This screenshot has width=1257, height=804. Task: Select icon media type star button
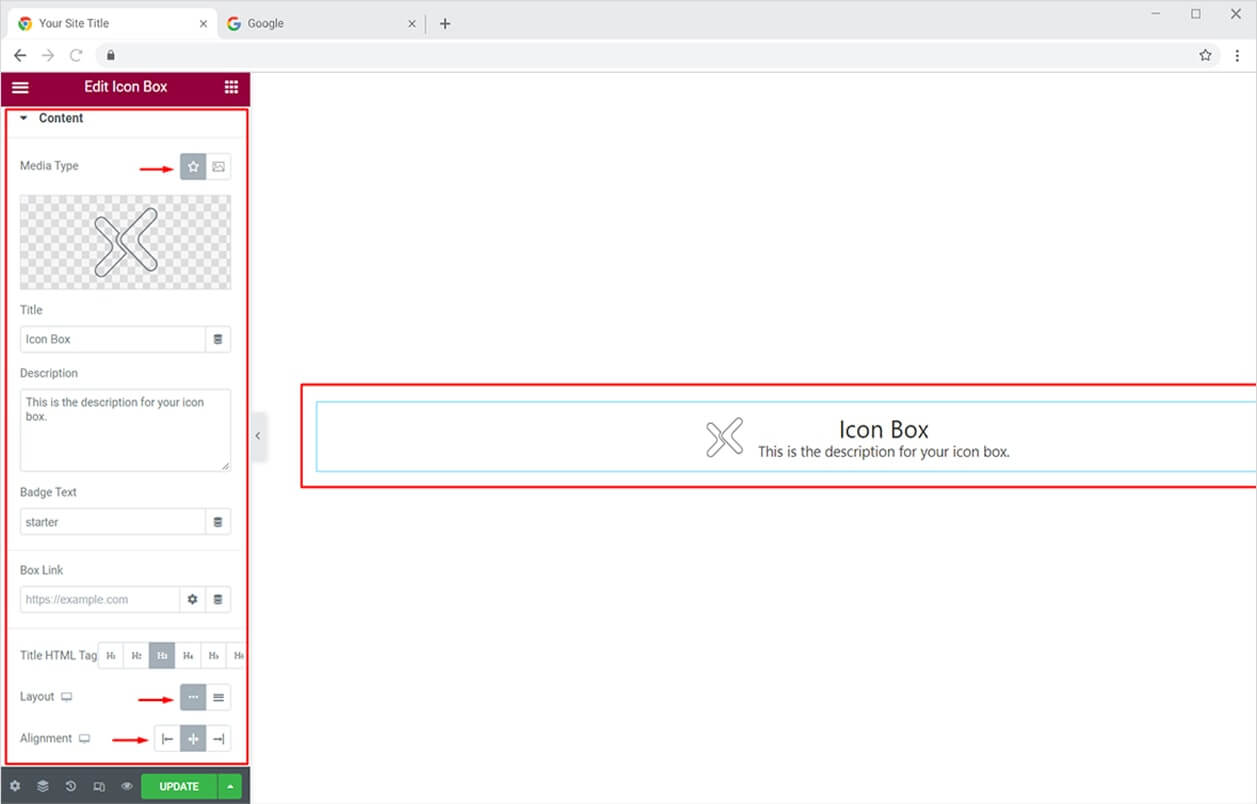click(x=193, y=167)
